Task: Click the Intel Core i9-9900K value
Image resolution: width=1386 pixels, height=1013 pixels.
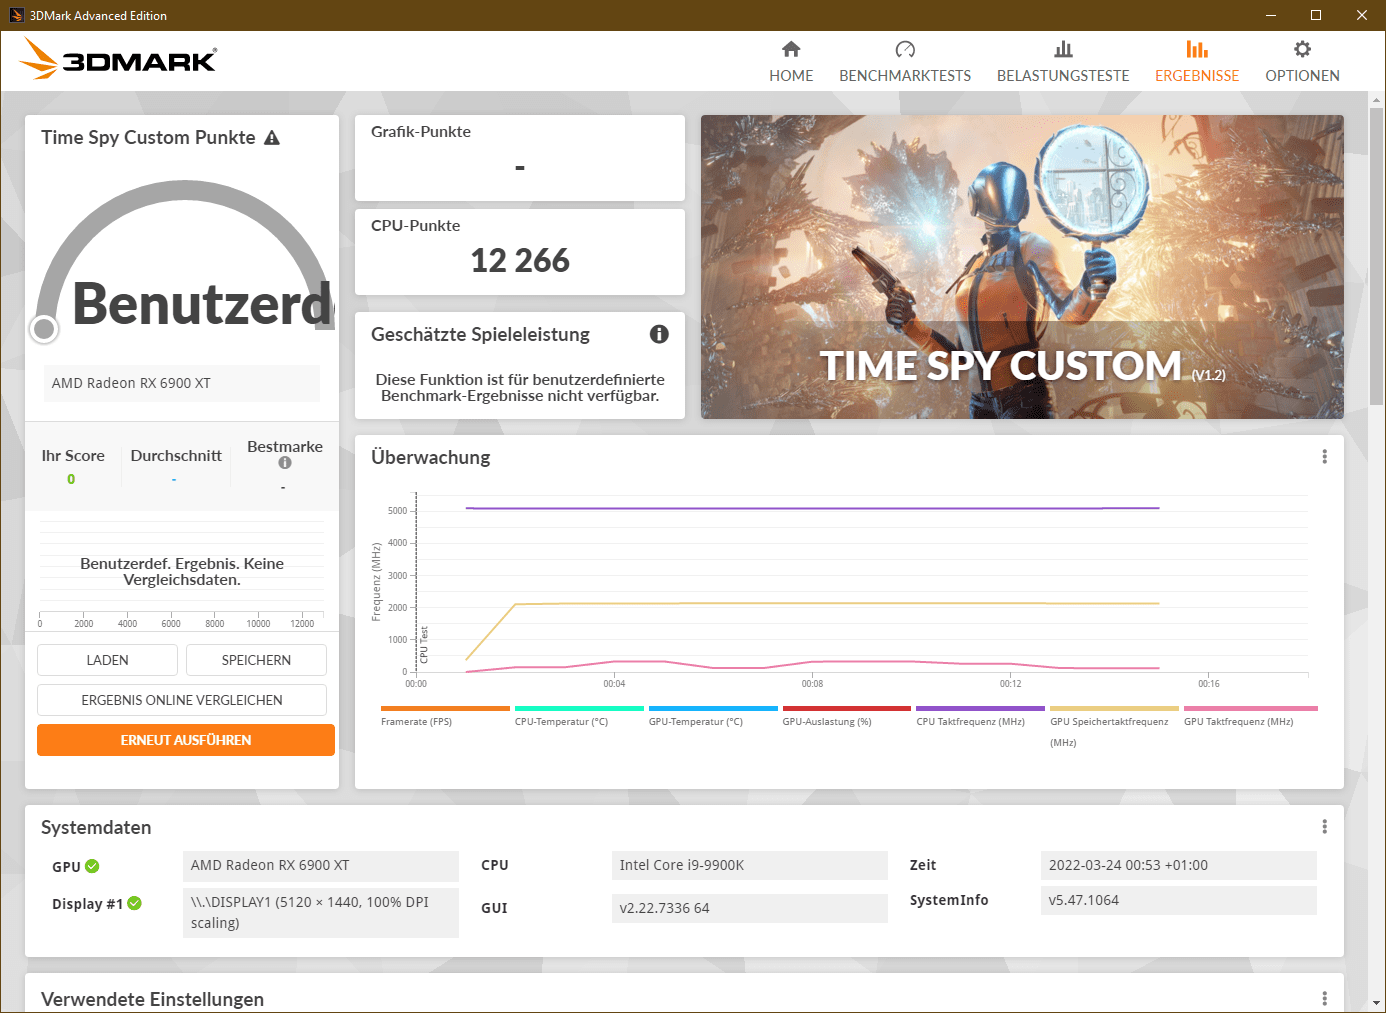Action: point(750,865)
